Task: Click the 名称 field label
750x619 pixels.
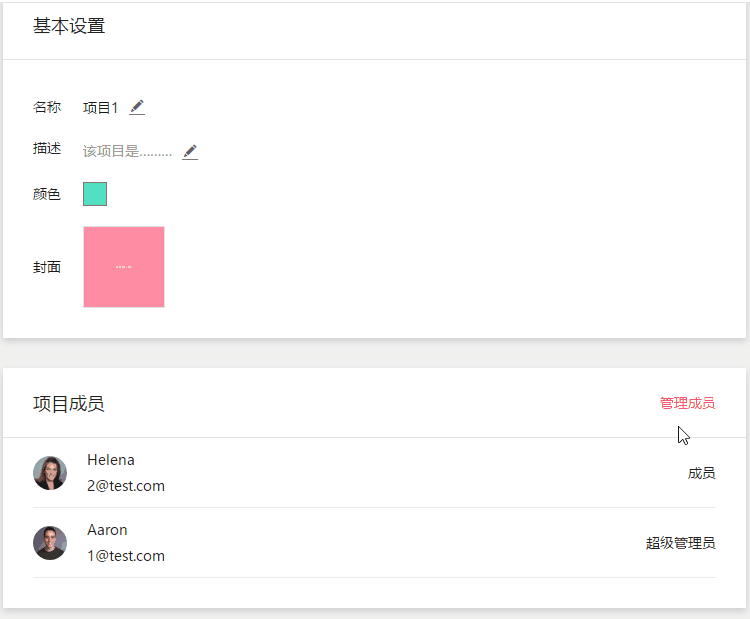Action: point(47,108)
